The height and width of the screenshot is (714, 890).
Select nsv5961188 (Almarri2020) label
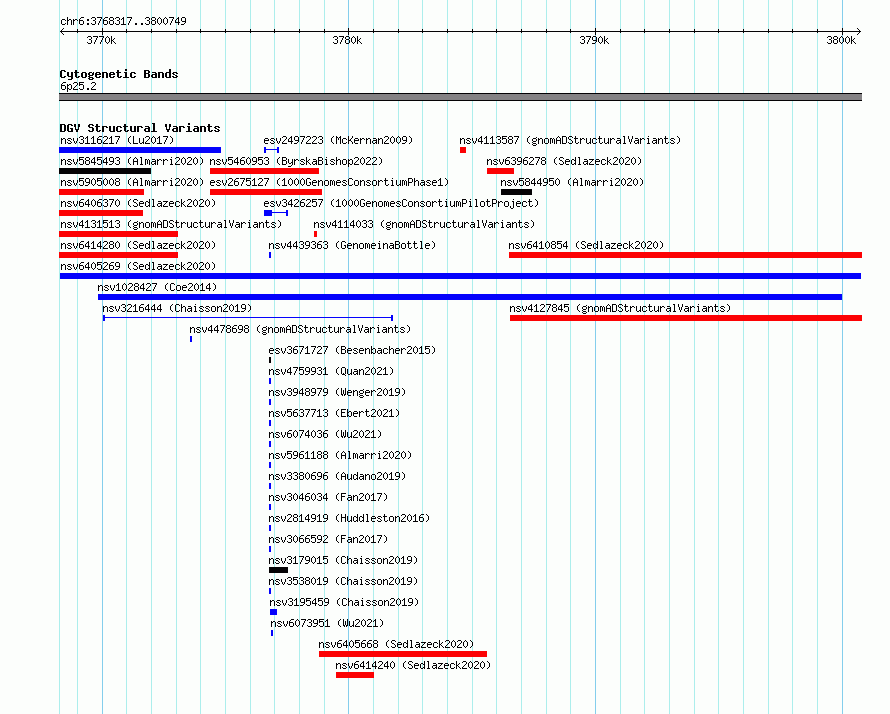coord(340,455)
